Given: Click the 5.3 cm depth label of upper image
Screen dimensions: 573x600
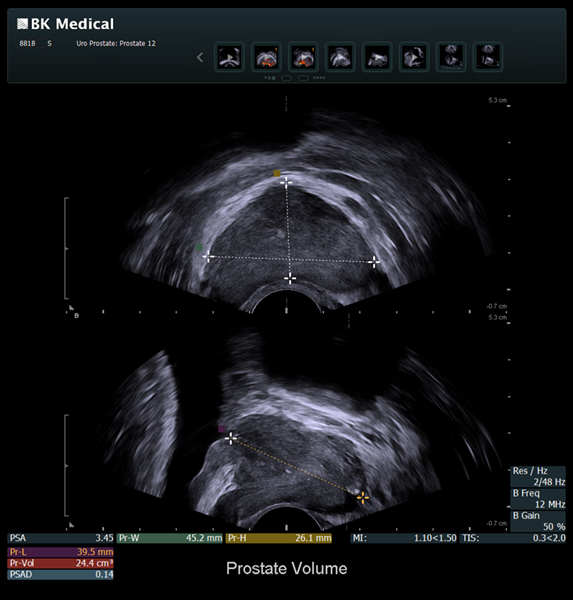Looking at the screenshot, I should pos(497,100).
